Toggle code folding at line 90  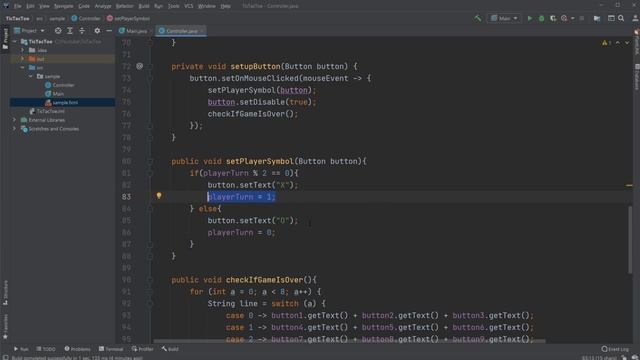tap(150, 280)
